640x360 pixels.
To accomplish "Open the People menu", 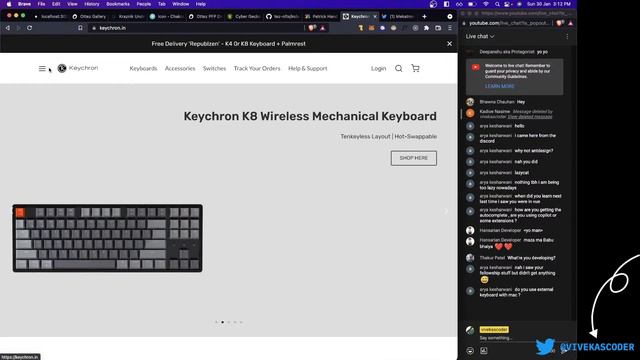I will click(144, 4).
